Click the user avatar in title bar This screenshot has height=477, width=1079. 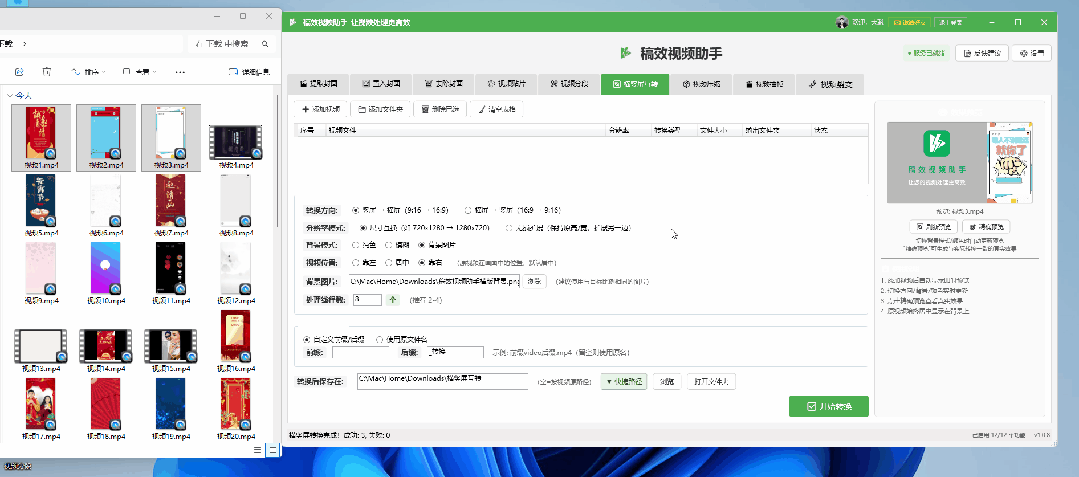[841, 22]
